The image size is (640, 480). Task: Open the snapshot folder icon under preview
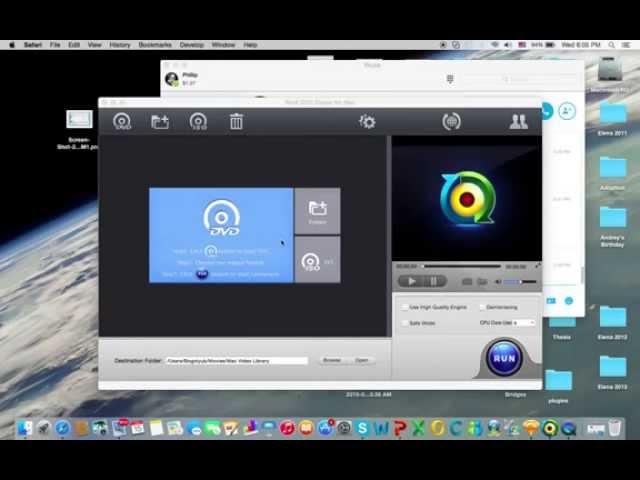click(x=482, y=282)
